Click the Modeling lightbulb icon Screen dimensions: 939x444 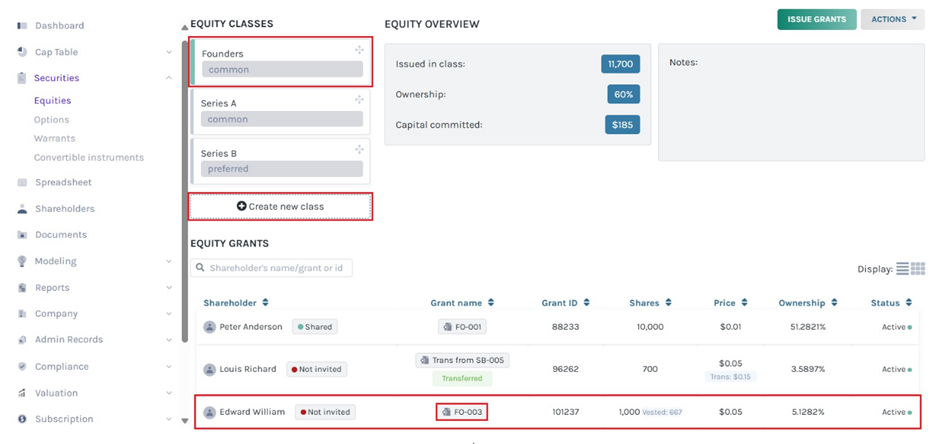22,261
